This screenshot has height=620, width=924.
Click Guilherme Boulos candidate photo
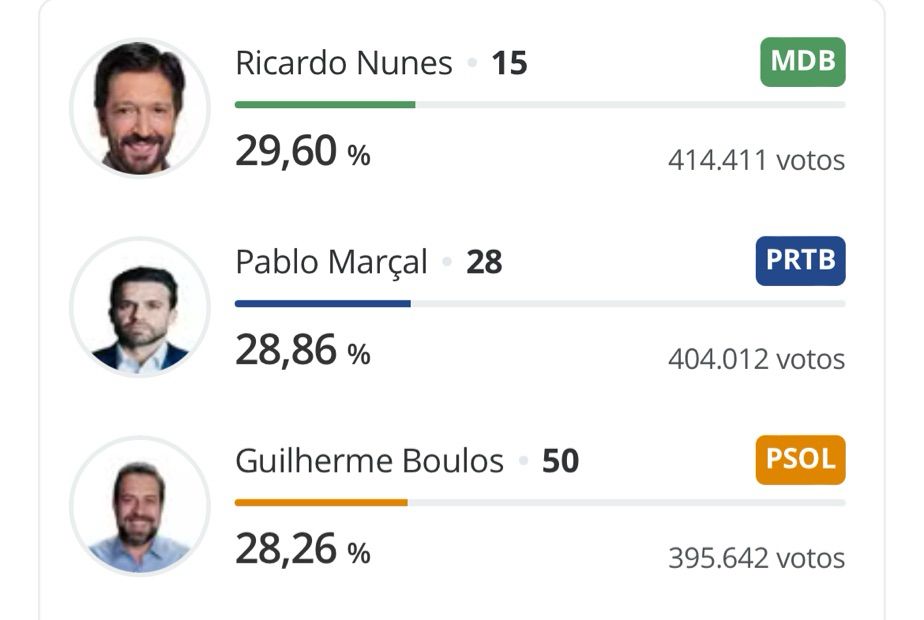pyautogui.click(x=140, y=506)
